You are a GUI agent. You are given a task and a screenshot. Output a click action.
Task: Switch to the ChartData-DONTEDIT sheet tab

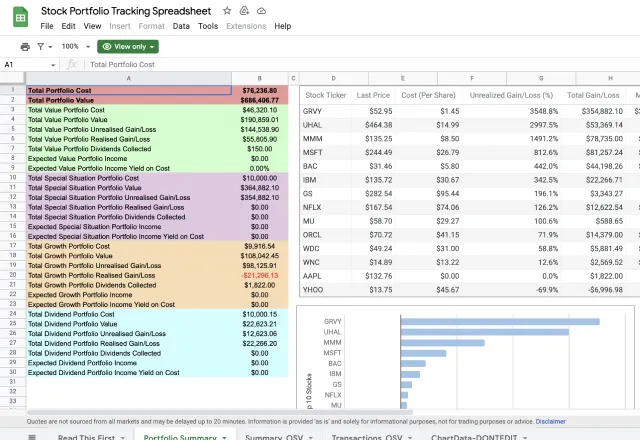474,437
